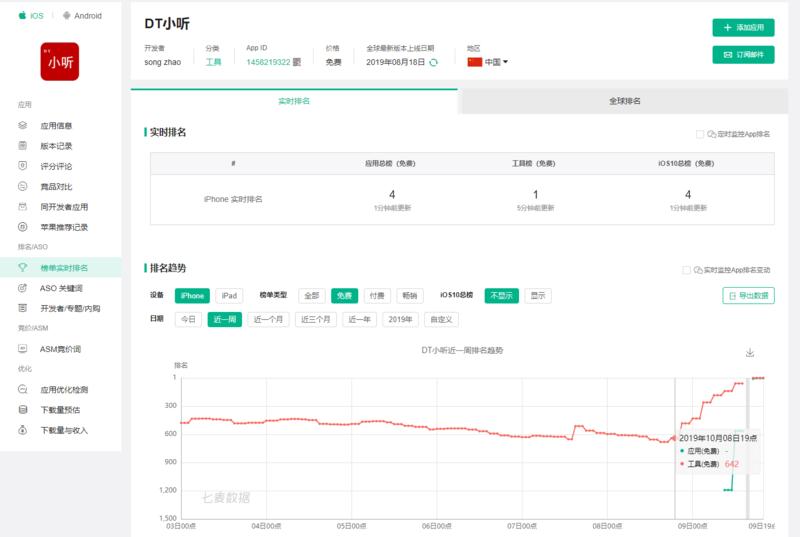Export data with 导出数据 button
The height and width of the screenshot is (537, 800).
[x=748, y=296]
